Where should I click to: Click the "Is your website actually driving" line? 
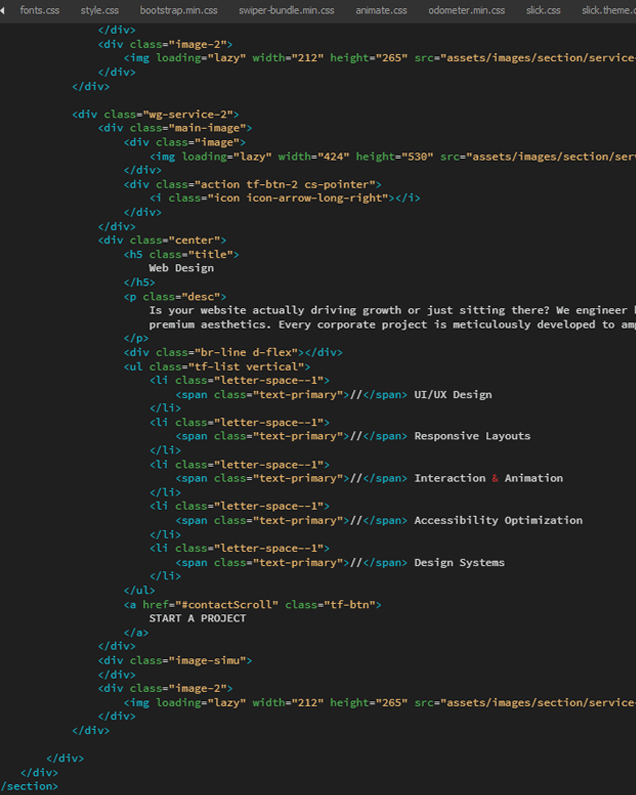392,310
